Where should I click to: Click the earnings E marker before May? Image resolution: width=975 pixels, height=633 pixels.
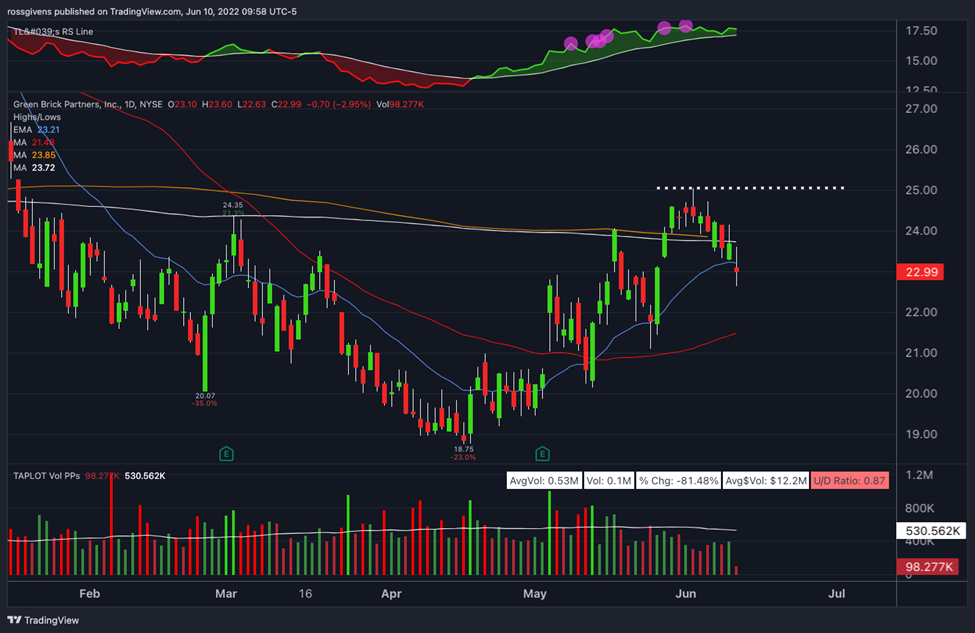click(542, 454)
